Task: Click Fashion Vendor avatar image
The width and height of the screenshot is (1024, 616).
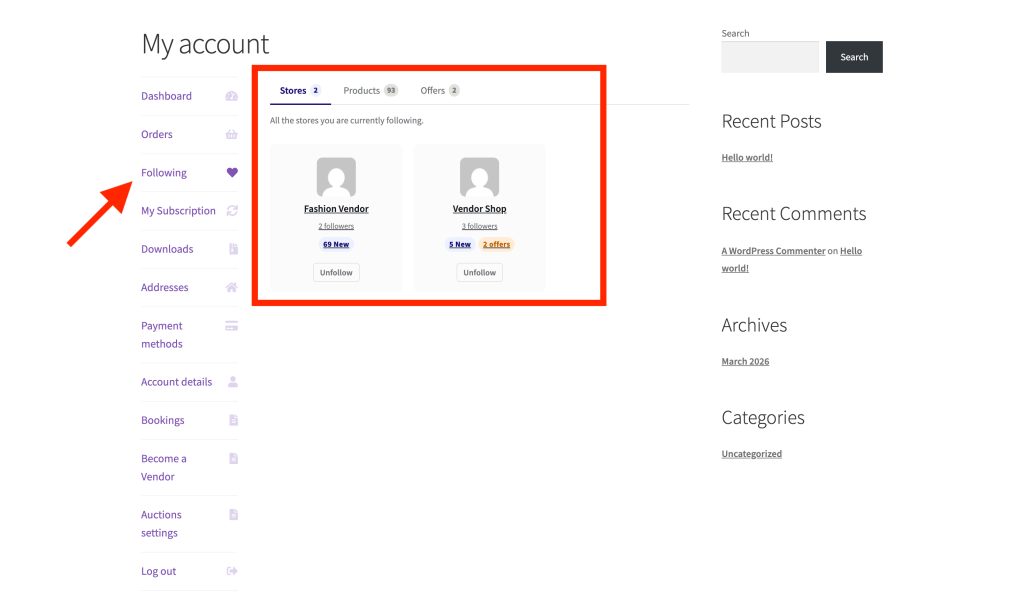Action: (336, 177)
